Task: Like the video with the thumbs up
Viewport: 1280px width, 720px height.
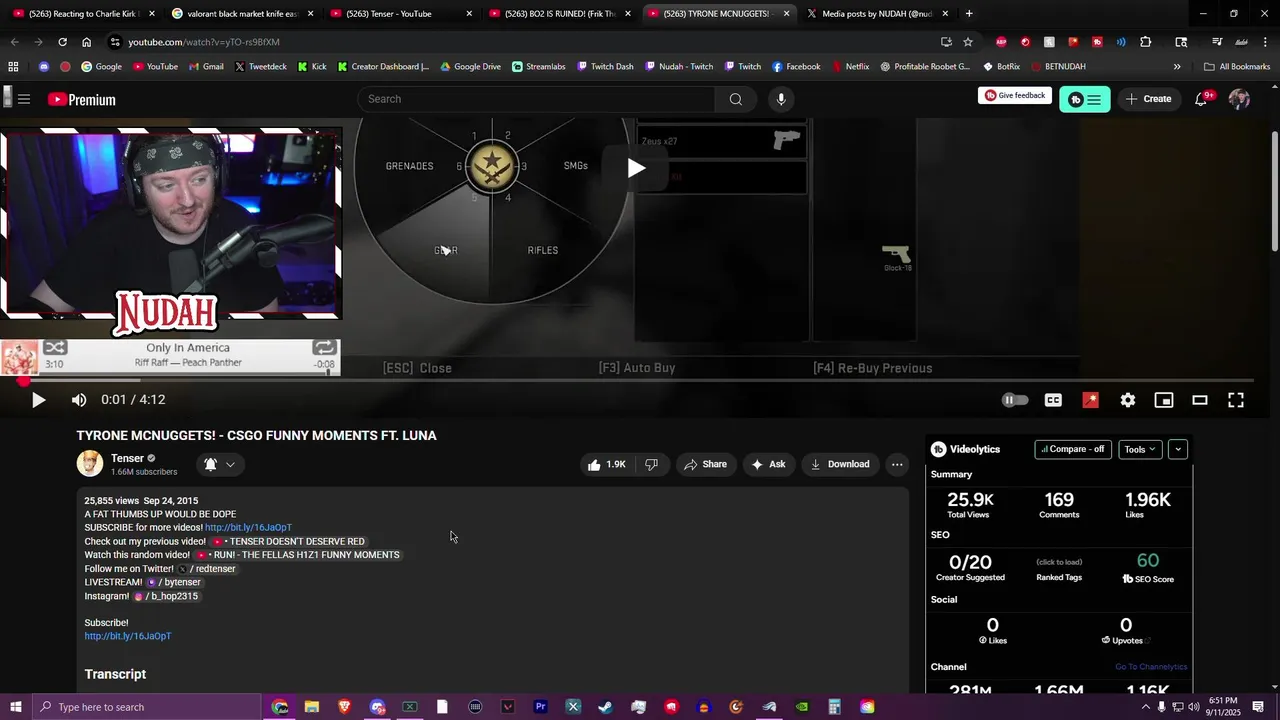Action: click(x=607, y=464)
